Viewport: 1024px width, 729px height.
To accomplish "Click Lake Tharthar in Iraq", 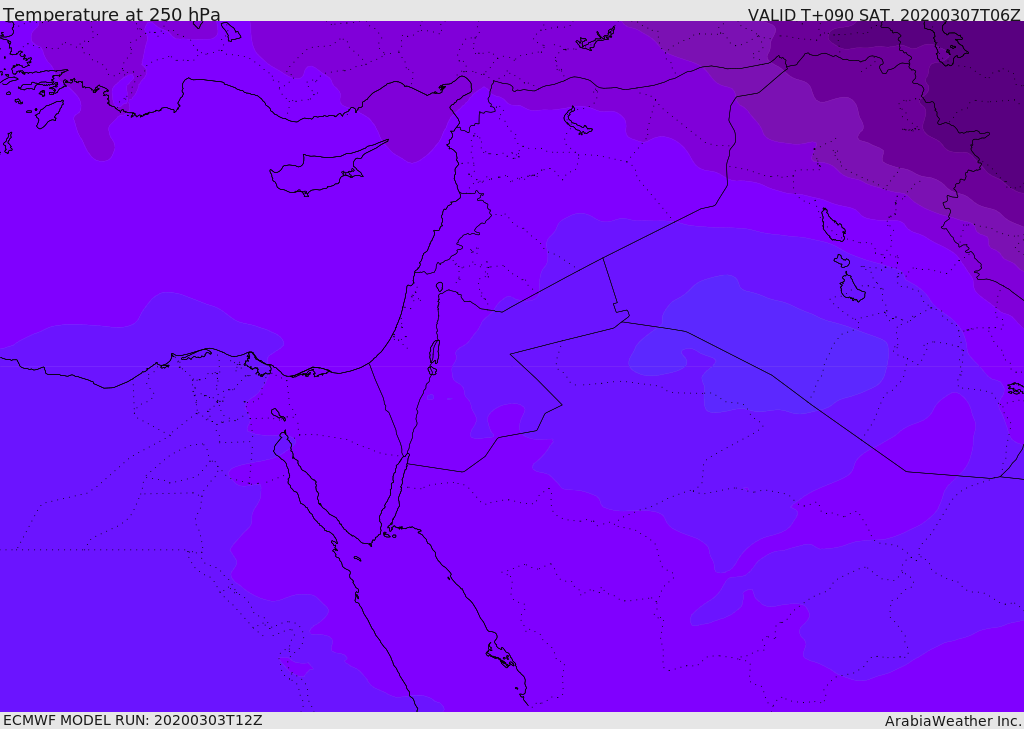I will coord(833,225).
